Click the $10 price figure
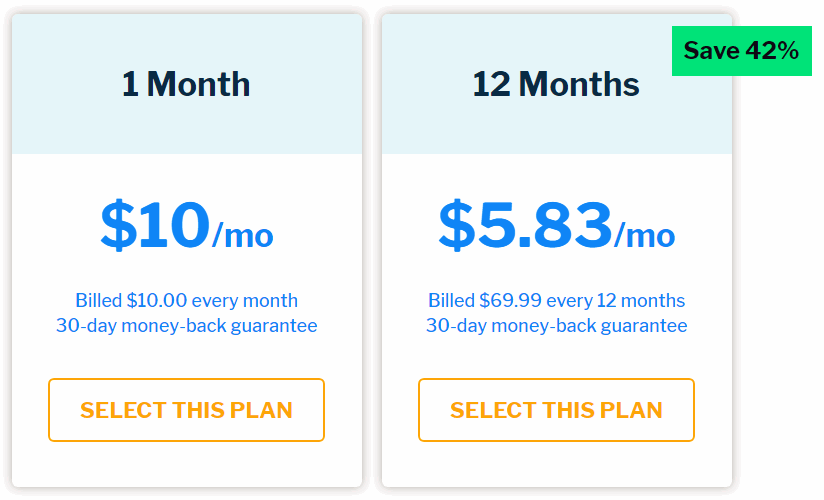This screenshot has height=500, width=824. click(x=156, y=225)
